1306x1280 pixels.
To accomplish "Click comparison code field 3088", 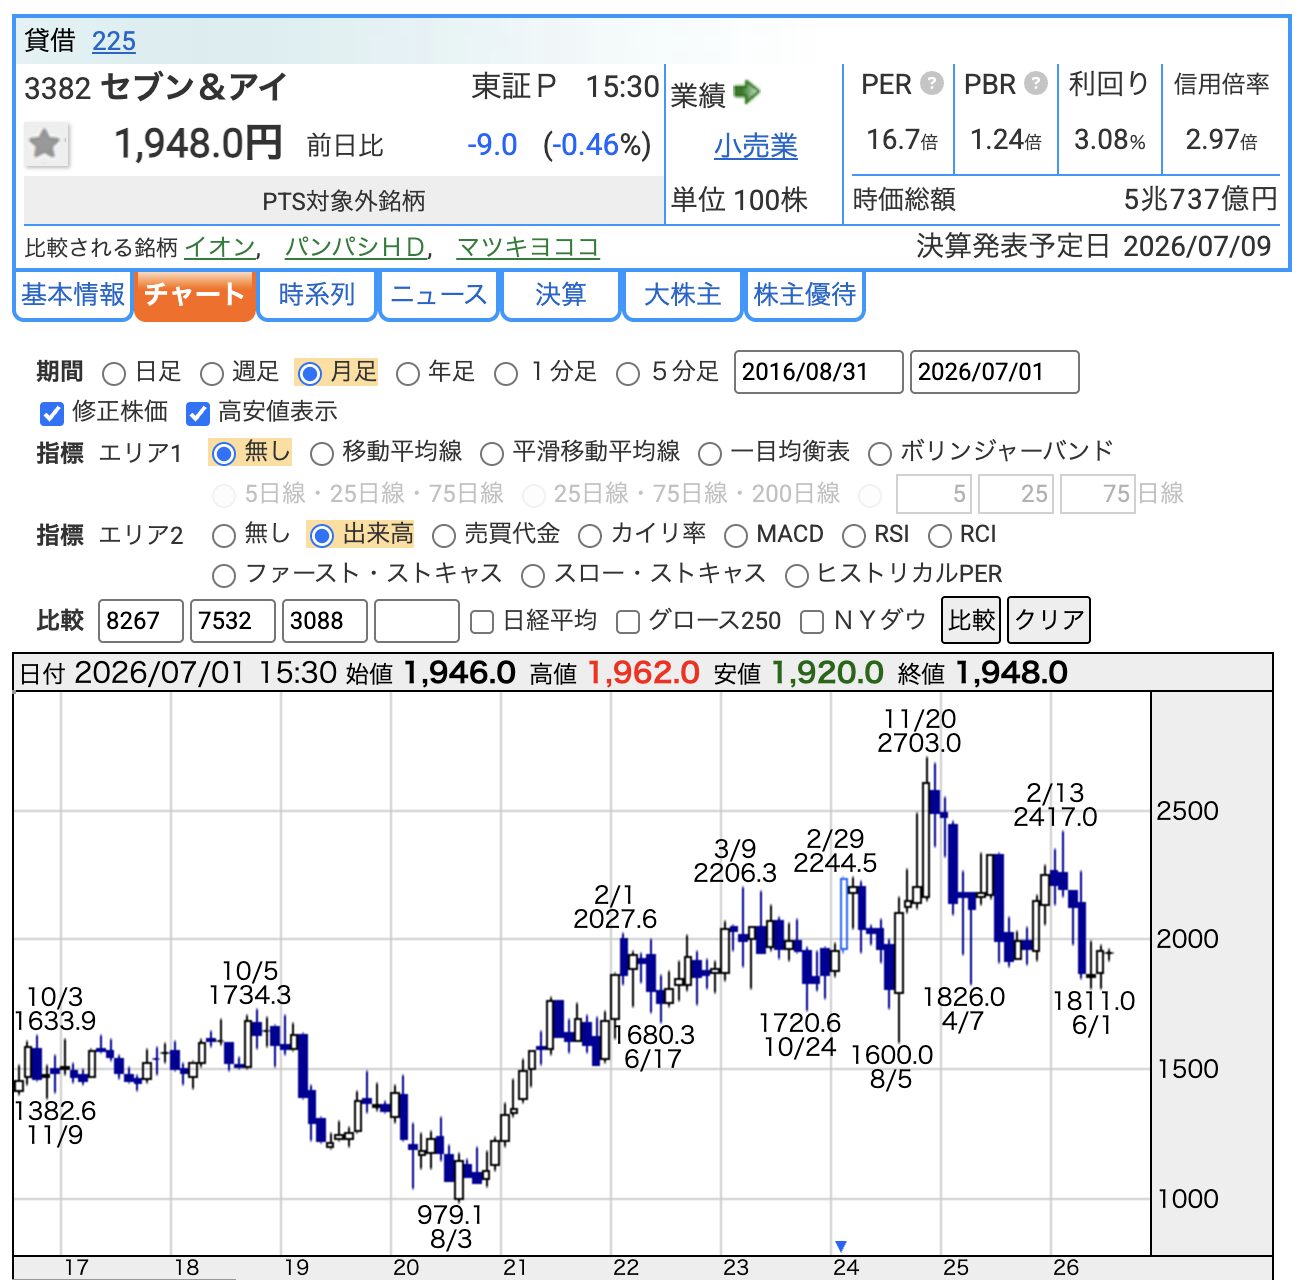I will coord(325,621).
